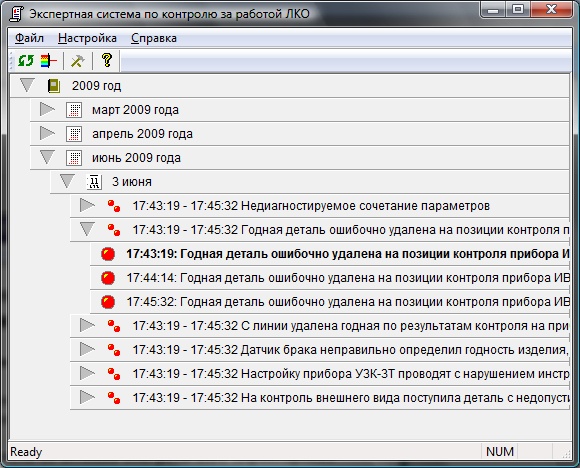Collapse the 3 июня day node

click(x=67, y=181)
